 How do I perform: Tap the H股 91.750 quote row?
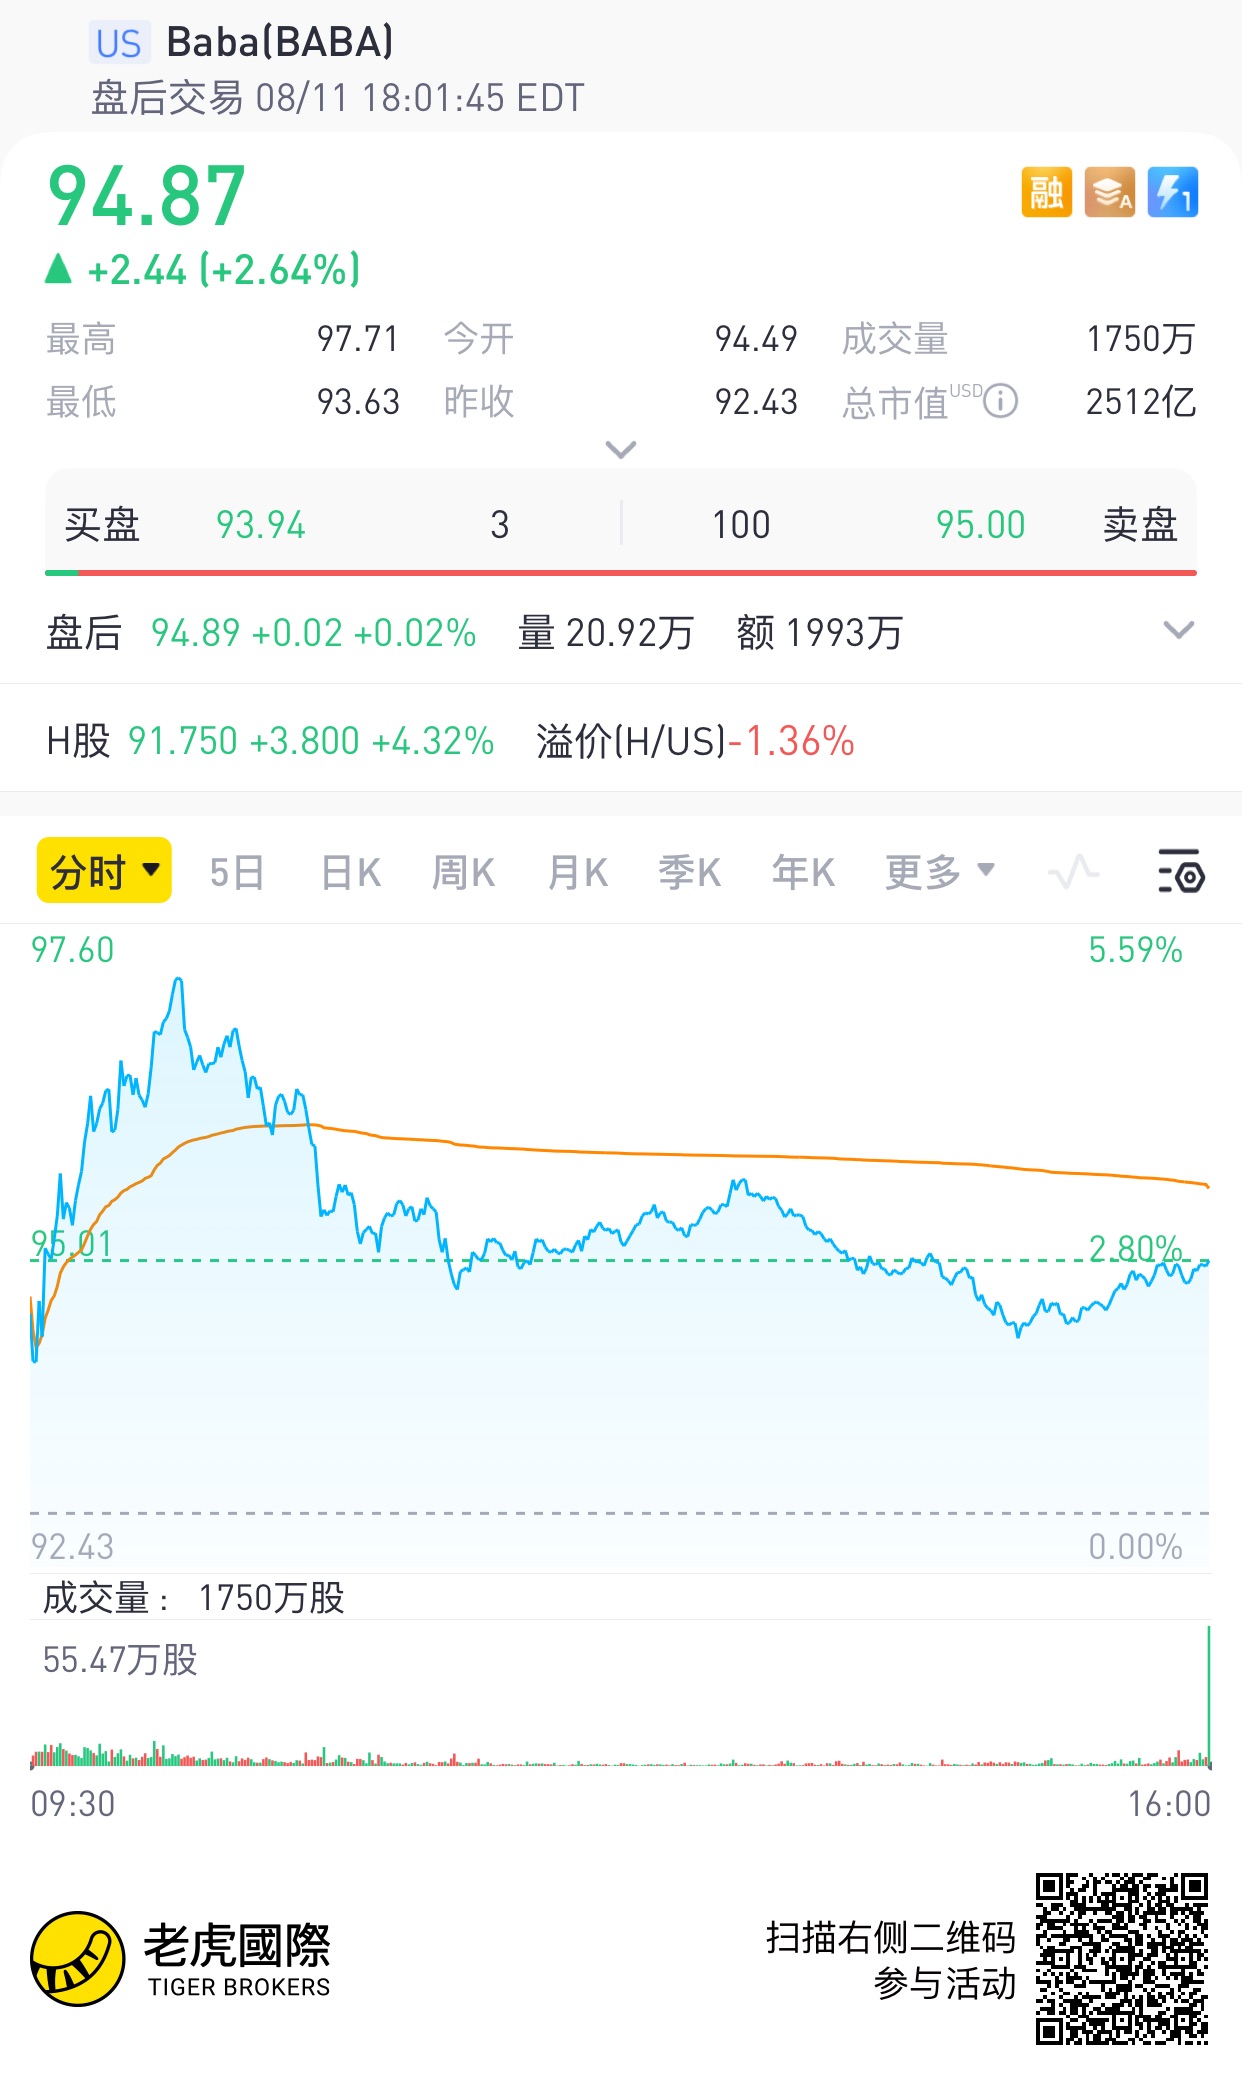click(621, 741)
